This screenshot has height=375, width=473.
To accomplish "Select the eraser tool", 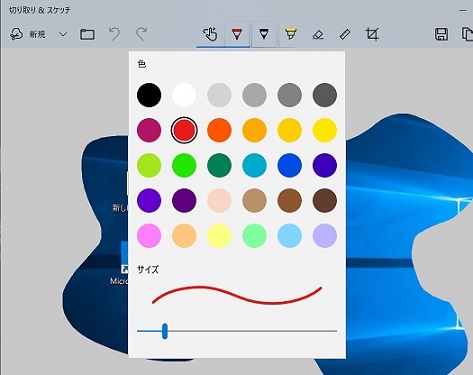I will click(318, 34).
